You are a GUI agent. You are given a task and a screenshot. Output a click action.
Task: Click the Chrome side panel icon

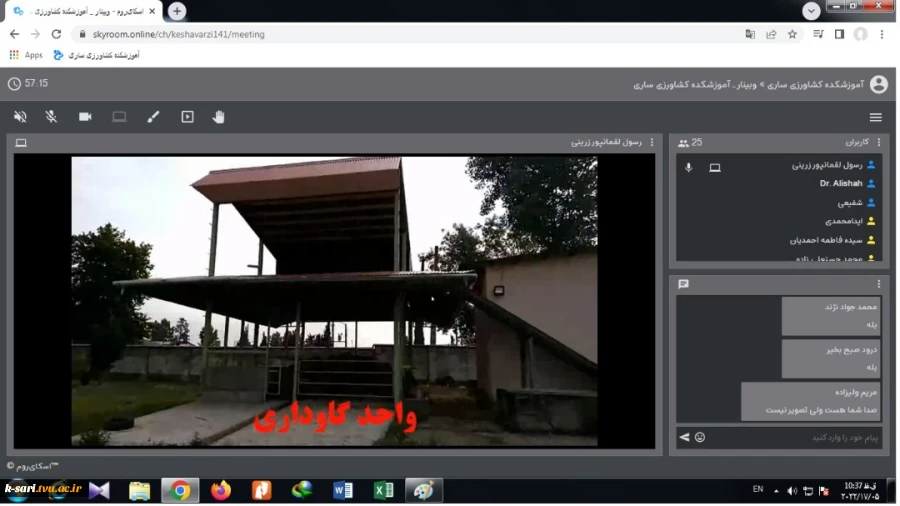coord(839,34)
